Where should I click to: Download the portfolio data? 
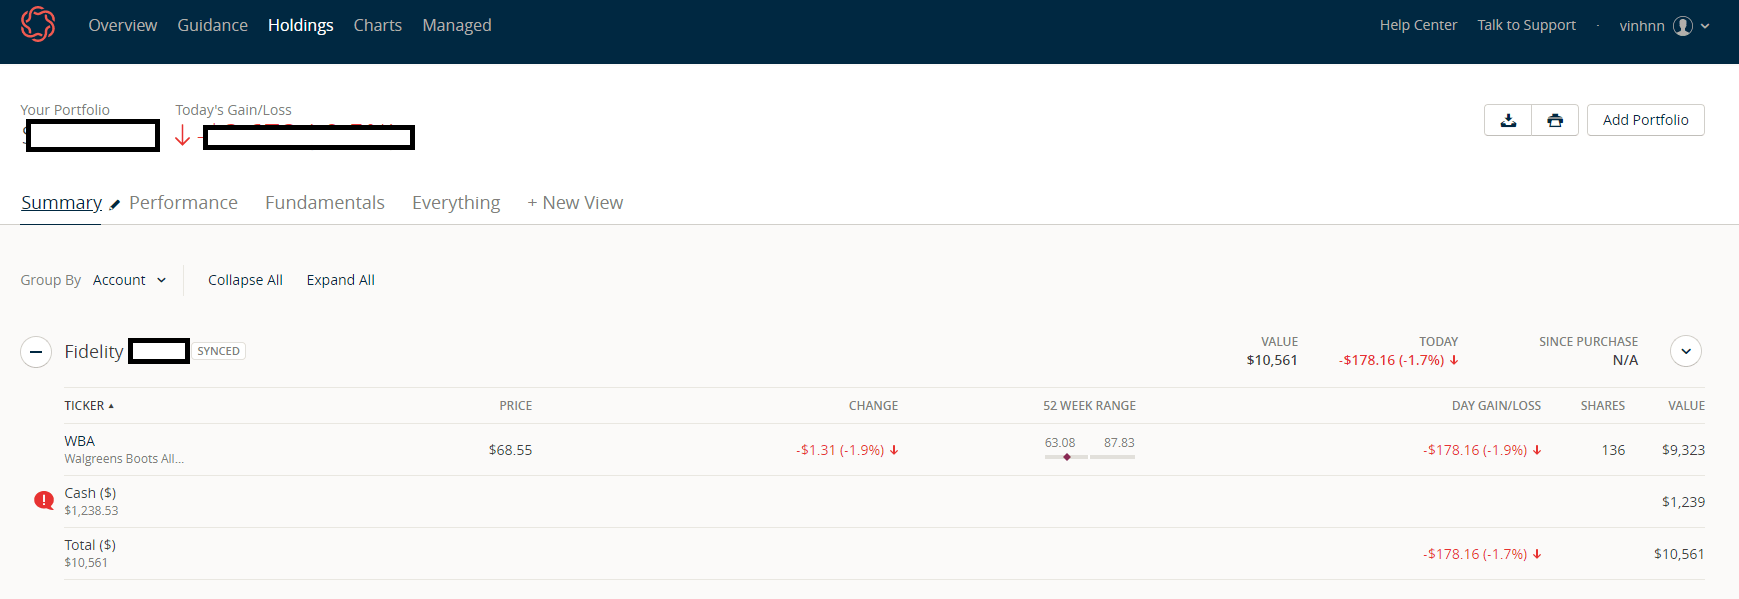[1508, 120]
